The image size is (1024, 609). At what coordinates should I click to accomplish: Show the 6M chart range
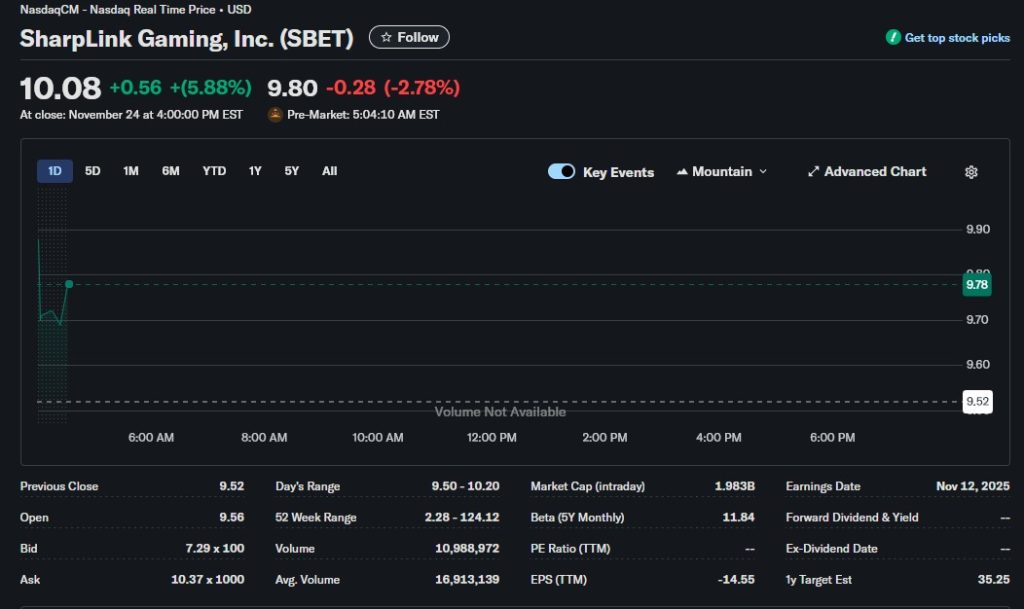[x=171, y=171]
